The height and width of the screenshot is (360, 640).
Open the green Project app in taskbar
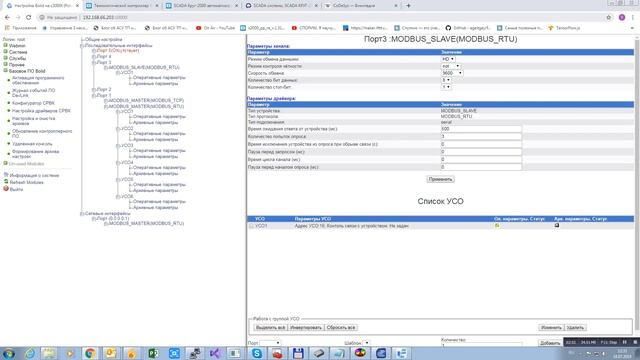[x=153, y=353]
